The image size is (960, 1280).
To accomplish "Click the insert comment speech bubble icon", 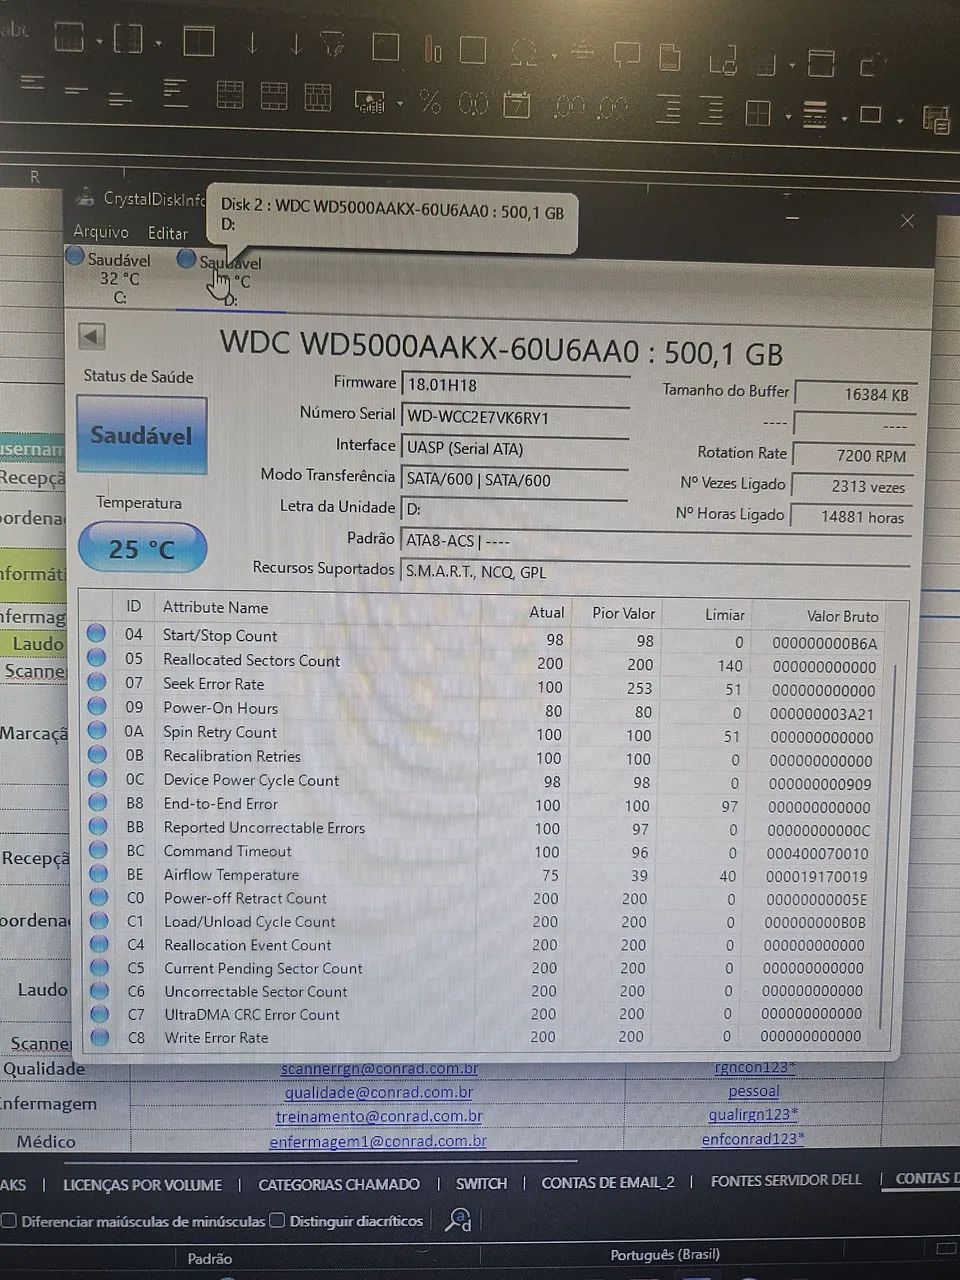I will [x=627, y=53].
